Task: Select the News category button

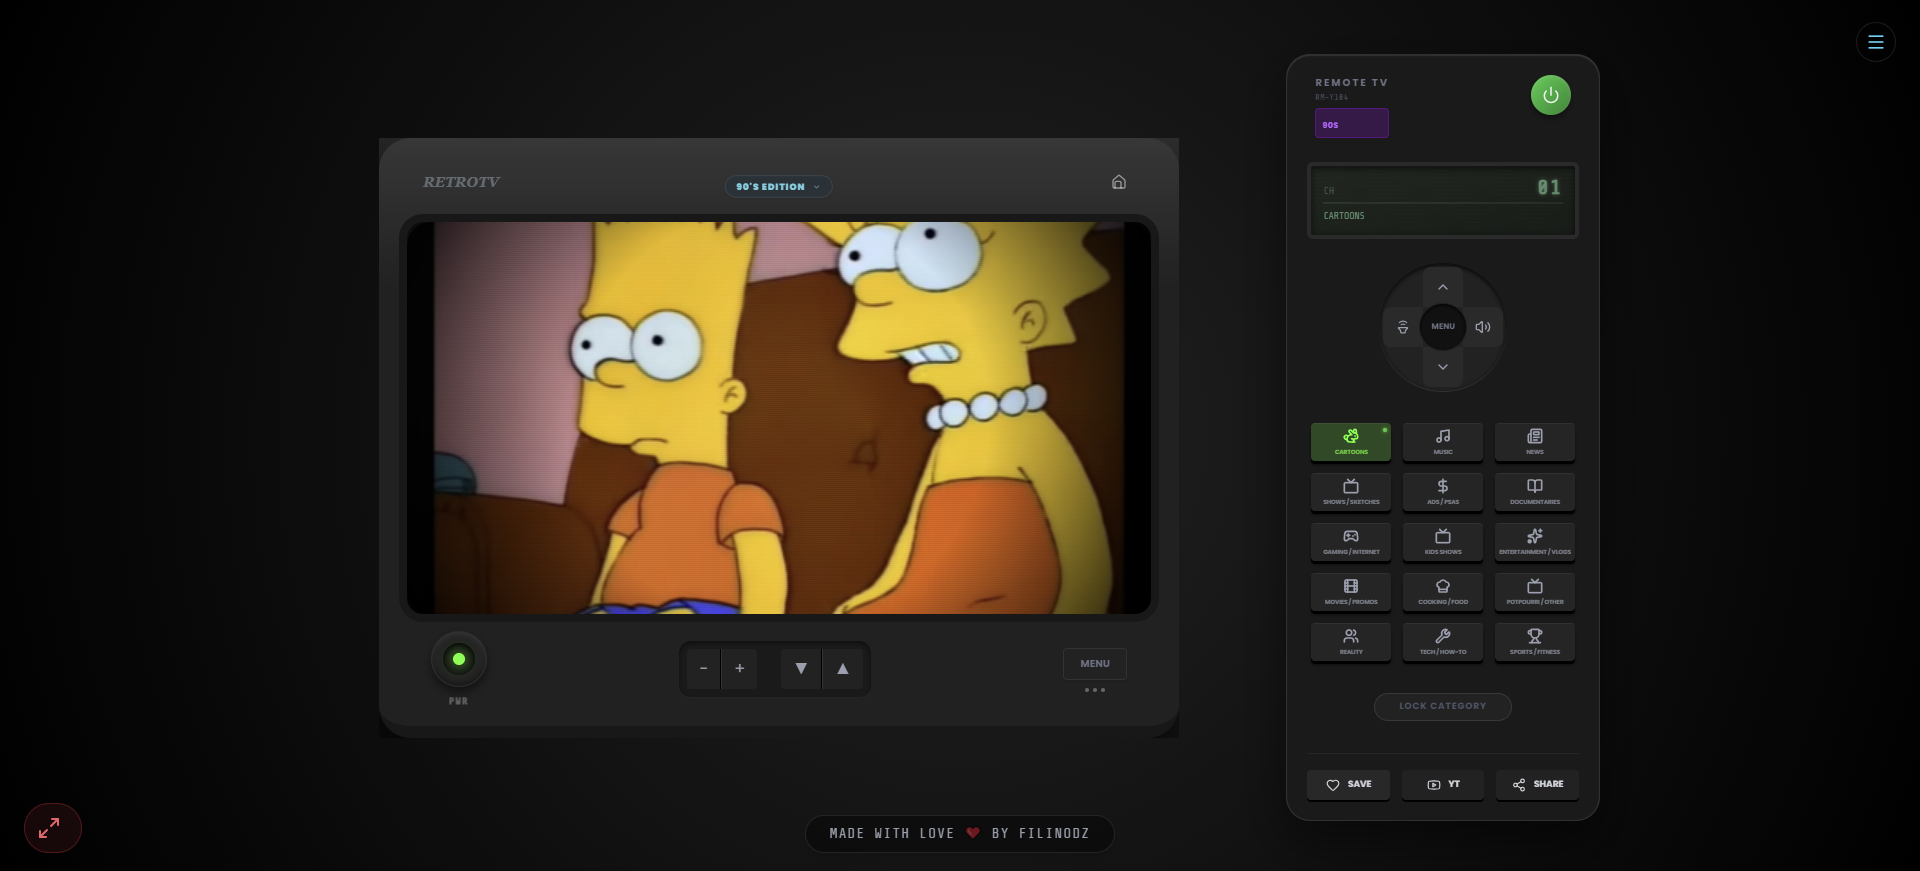Action: click(x=1534, y=441)
